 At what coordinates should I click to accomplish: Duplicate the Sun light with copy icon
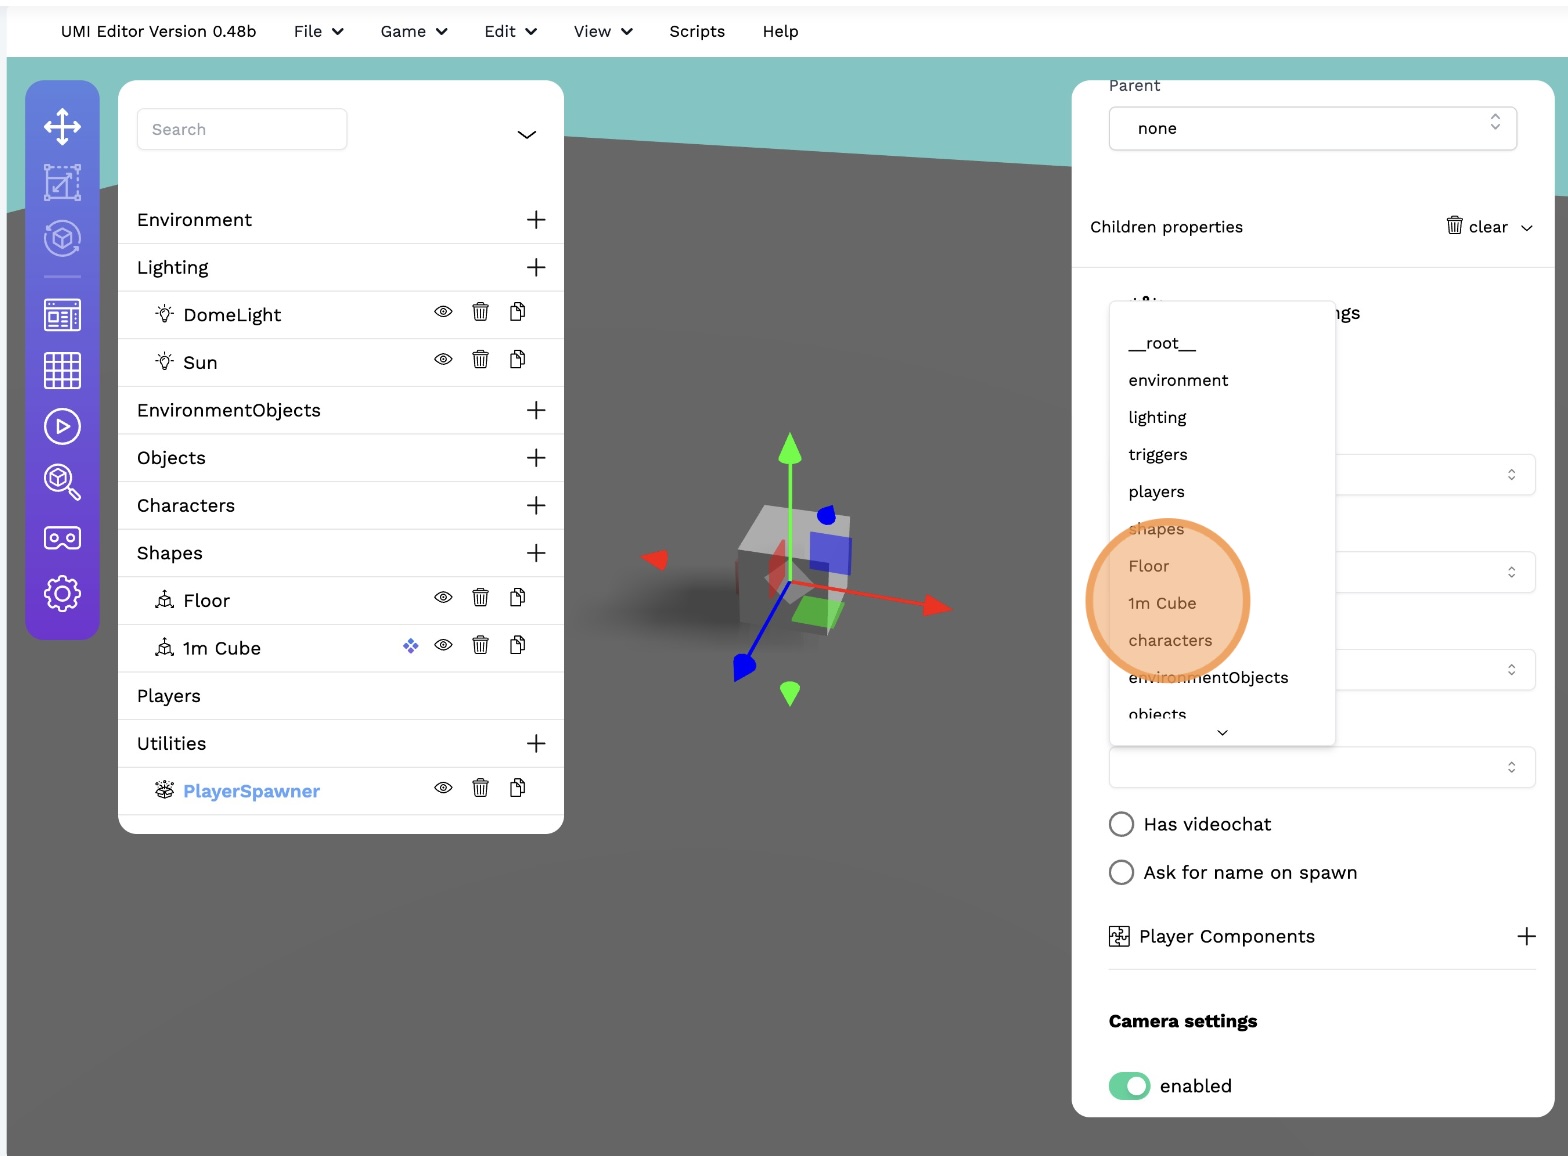(x=517, y=360)
